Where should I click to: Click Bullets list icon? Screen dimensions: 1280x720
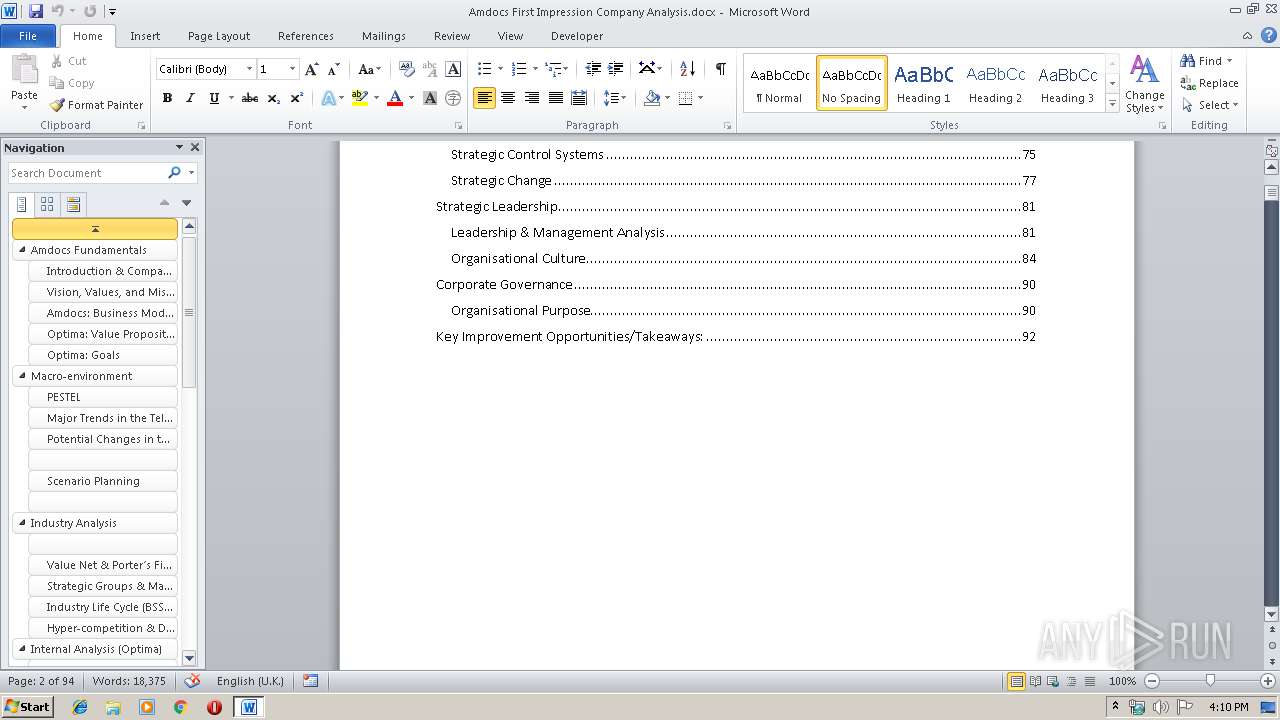click(484, 69)
